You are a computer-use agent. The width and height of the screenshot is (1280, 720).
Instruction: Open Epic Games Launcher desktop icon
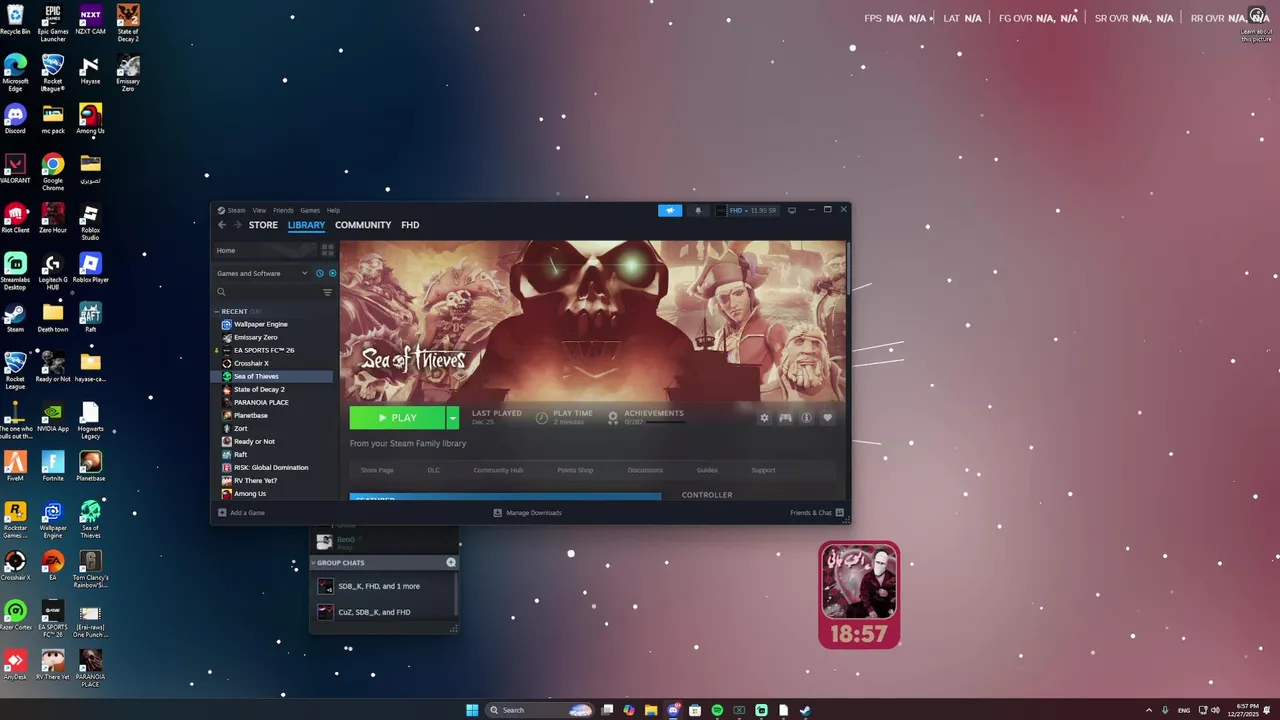(x=53, y=23)
